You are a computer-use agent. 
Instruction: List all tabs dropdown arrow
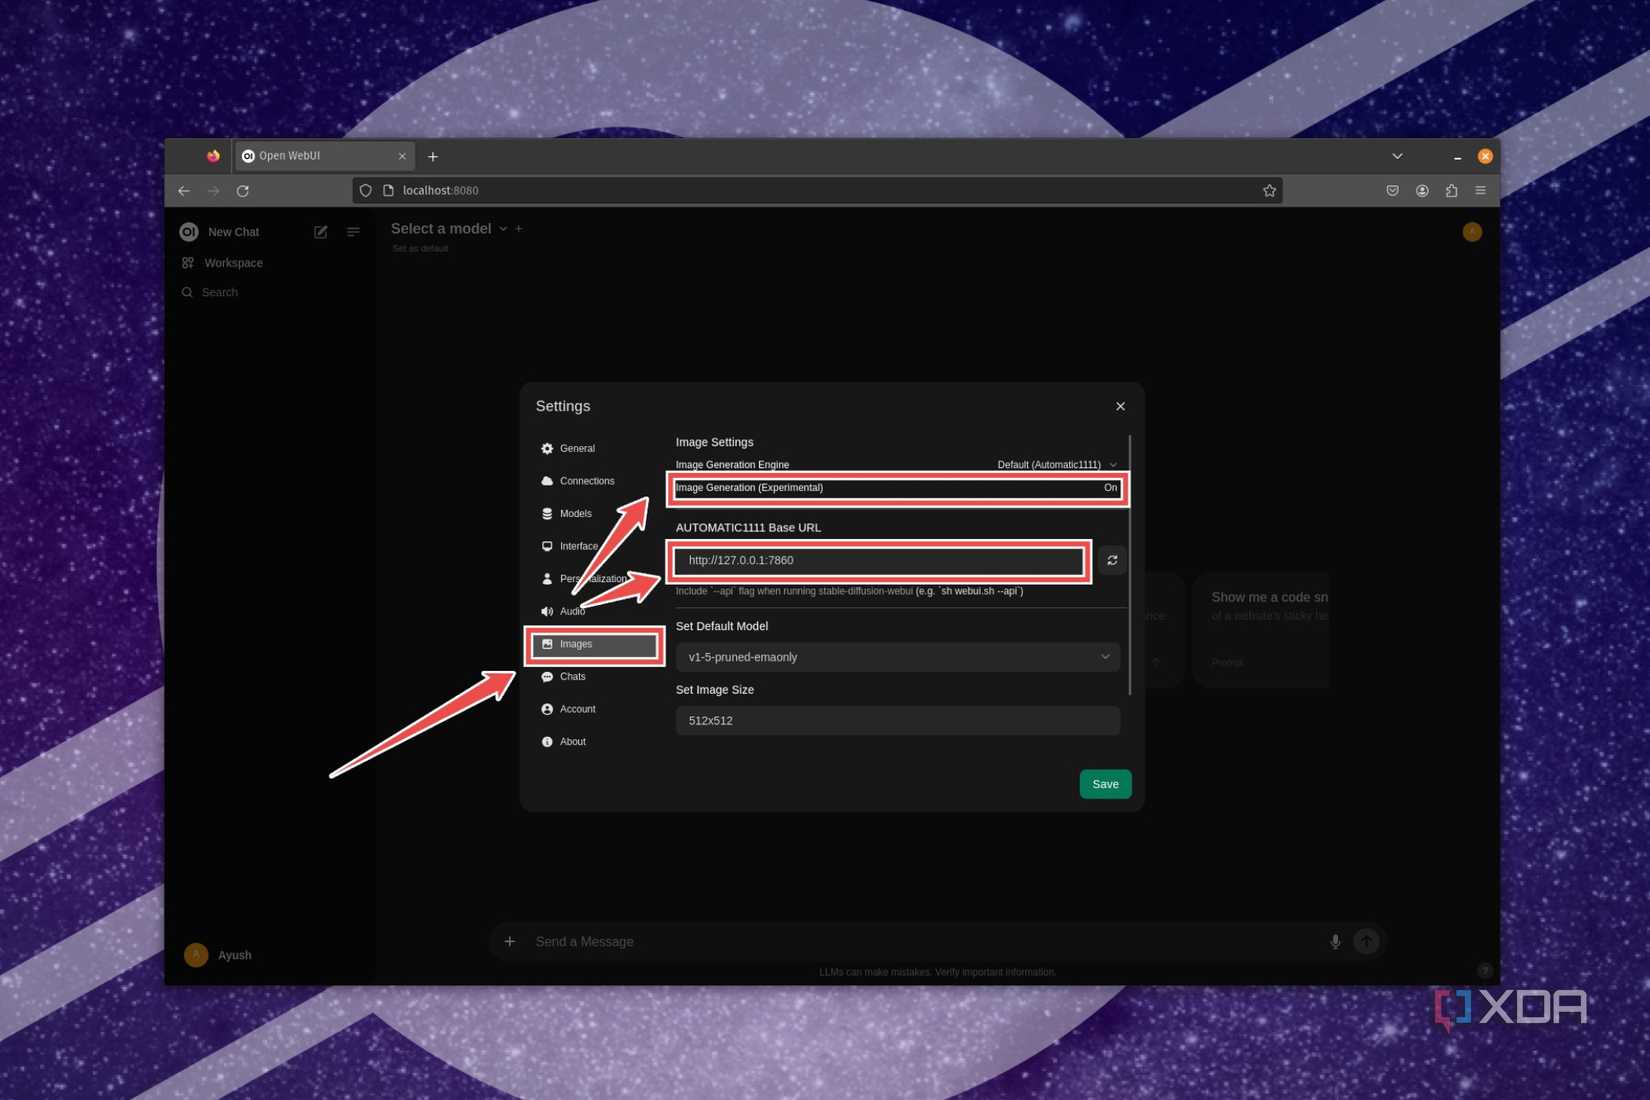point(1397,157)
